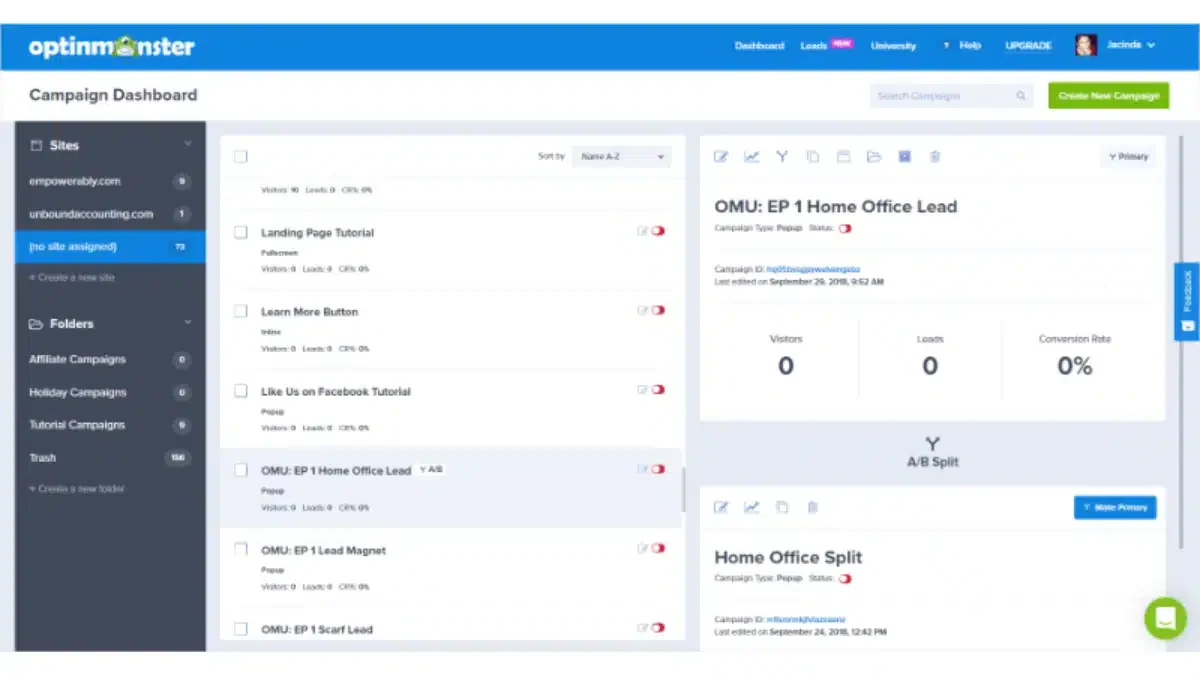Click the search magnifier icon in Search Campaigns
The image size is (1200, 675).
[1021, 96]
